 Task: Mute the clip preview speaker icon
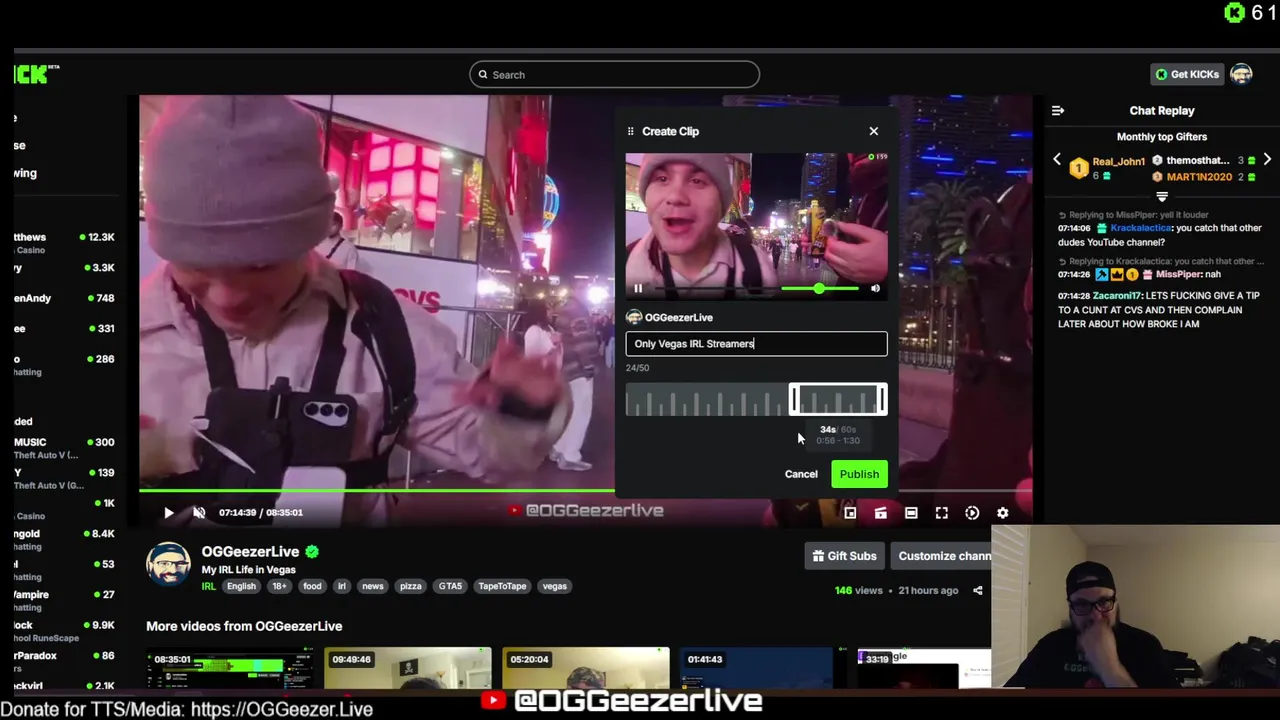[x=875, y=288]
